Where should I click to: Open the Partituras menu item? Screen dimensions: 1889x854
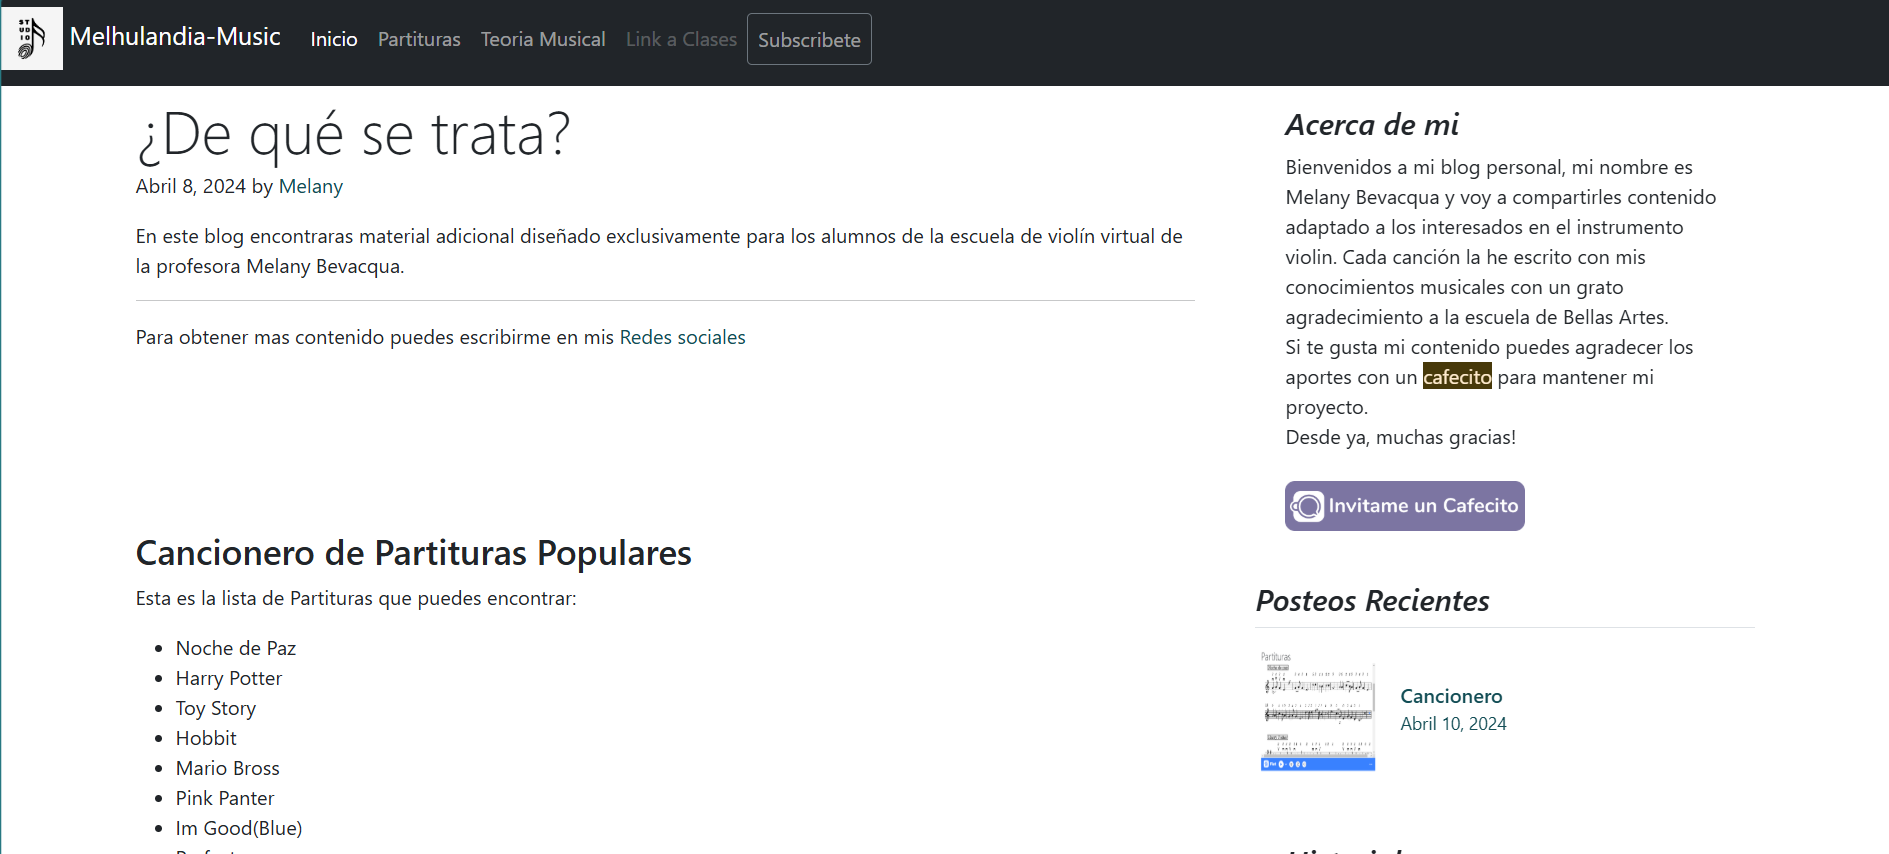[419, 39]
